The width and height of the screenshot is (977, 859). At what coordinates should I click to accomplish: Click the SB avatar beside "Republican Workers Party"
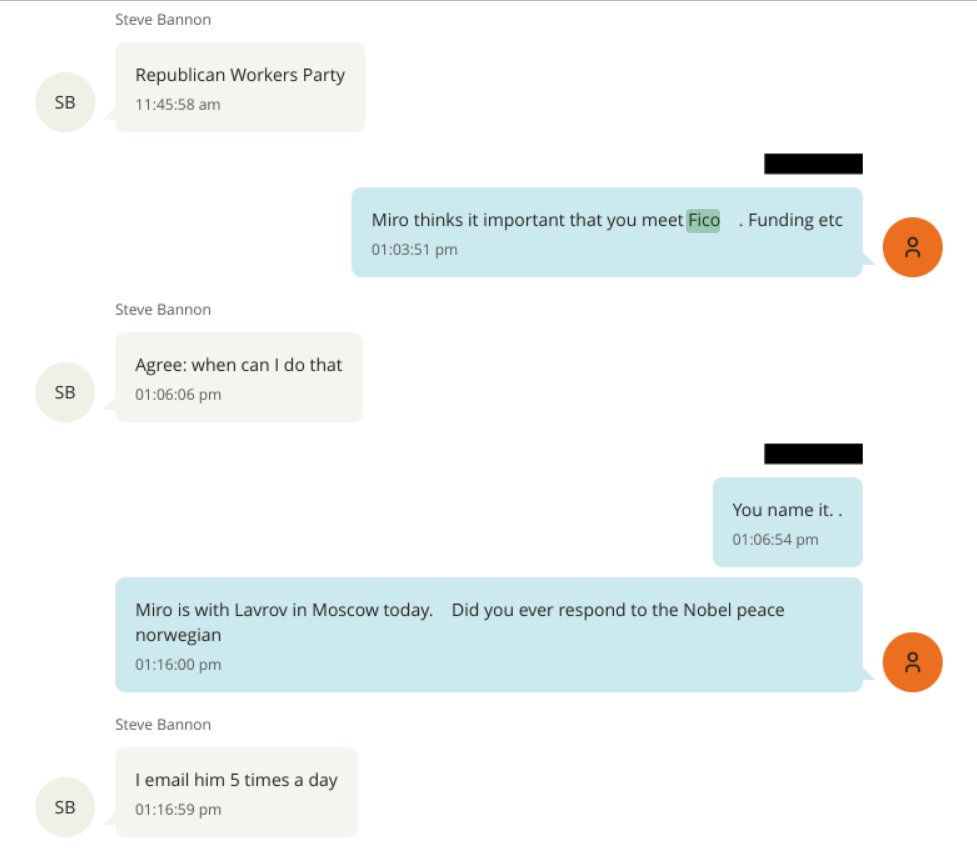pyautogui.click(x=64, y=102)
